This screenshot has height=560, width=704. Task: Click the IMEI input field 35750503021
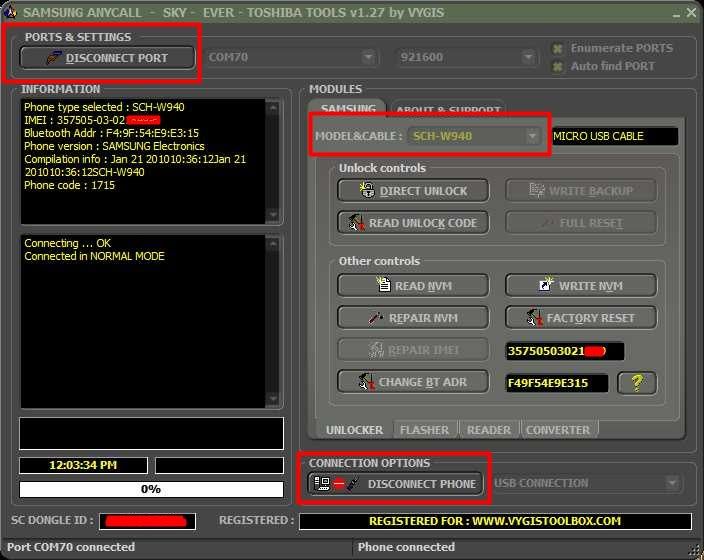pyautogui.click(x=565, y=351)
